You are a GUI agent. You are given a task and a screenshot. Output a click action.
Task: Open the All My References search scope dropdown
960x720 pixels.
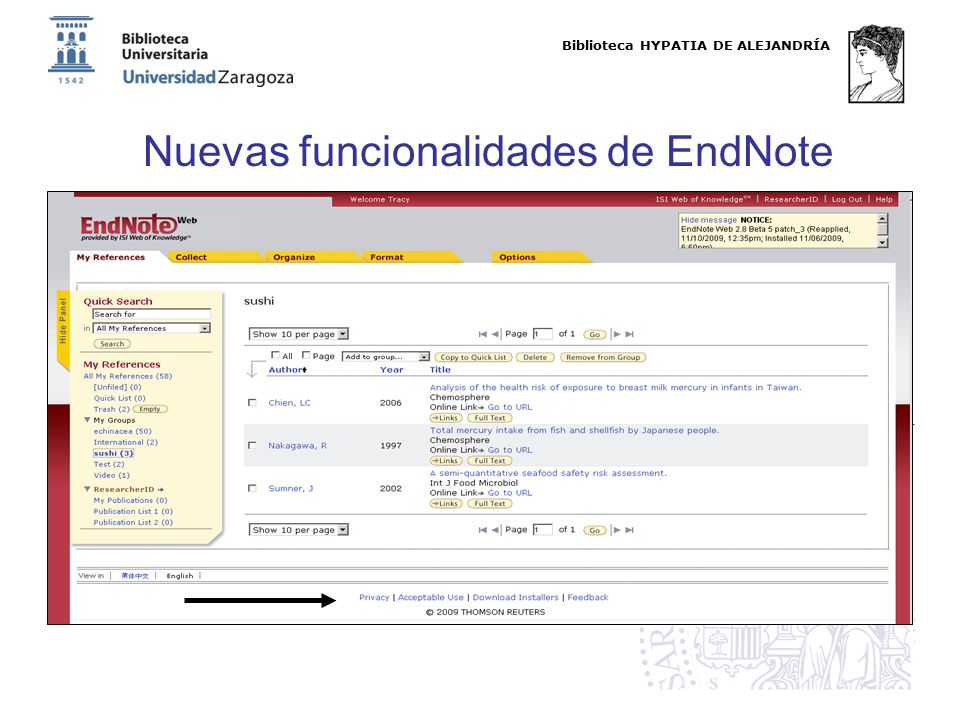coord(152,329)
